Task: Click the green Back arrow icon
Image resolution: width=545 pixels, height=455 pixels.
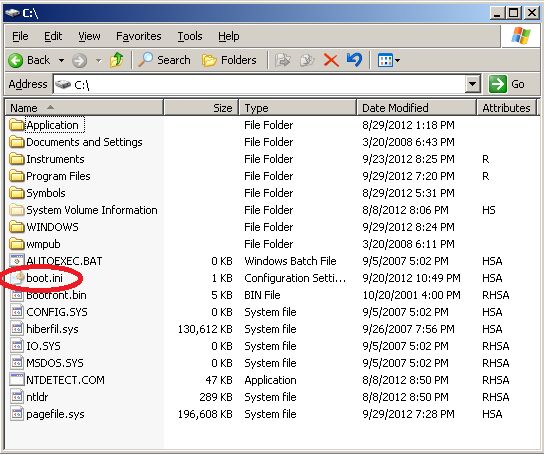Action: (15, 60)
